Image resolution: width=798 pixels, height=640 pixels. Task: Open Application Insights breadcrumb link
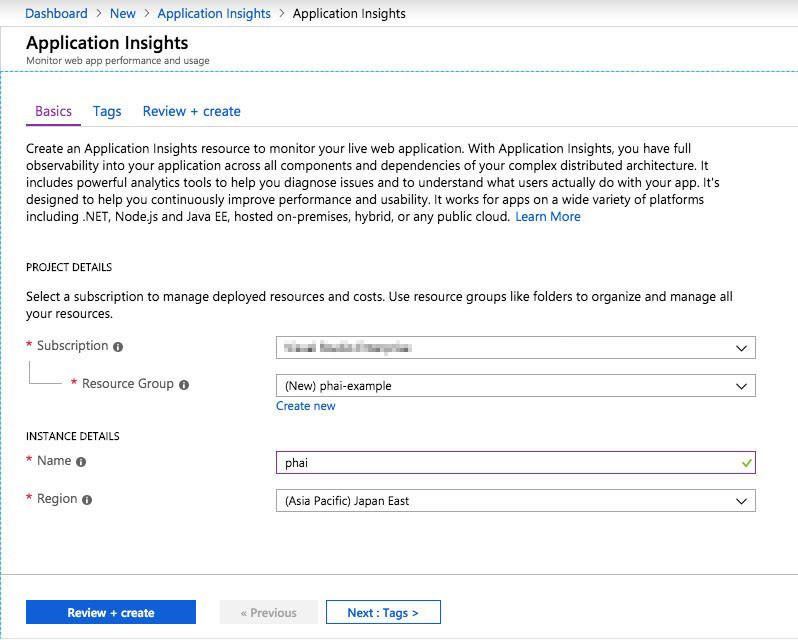[x=214, y=14]
